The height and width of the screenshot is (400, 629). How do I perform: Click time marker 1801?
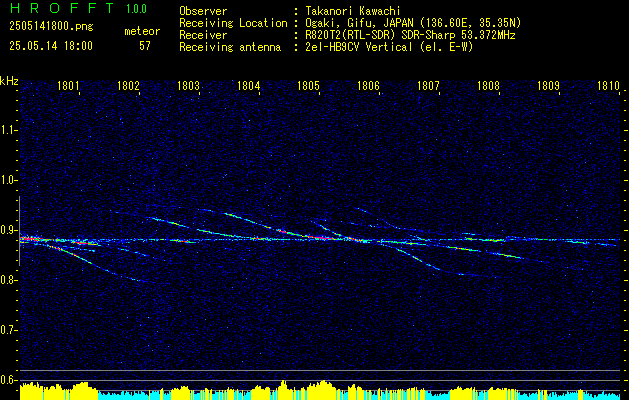click(x=68, y=86)
